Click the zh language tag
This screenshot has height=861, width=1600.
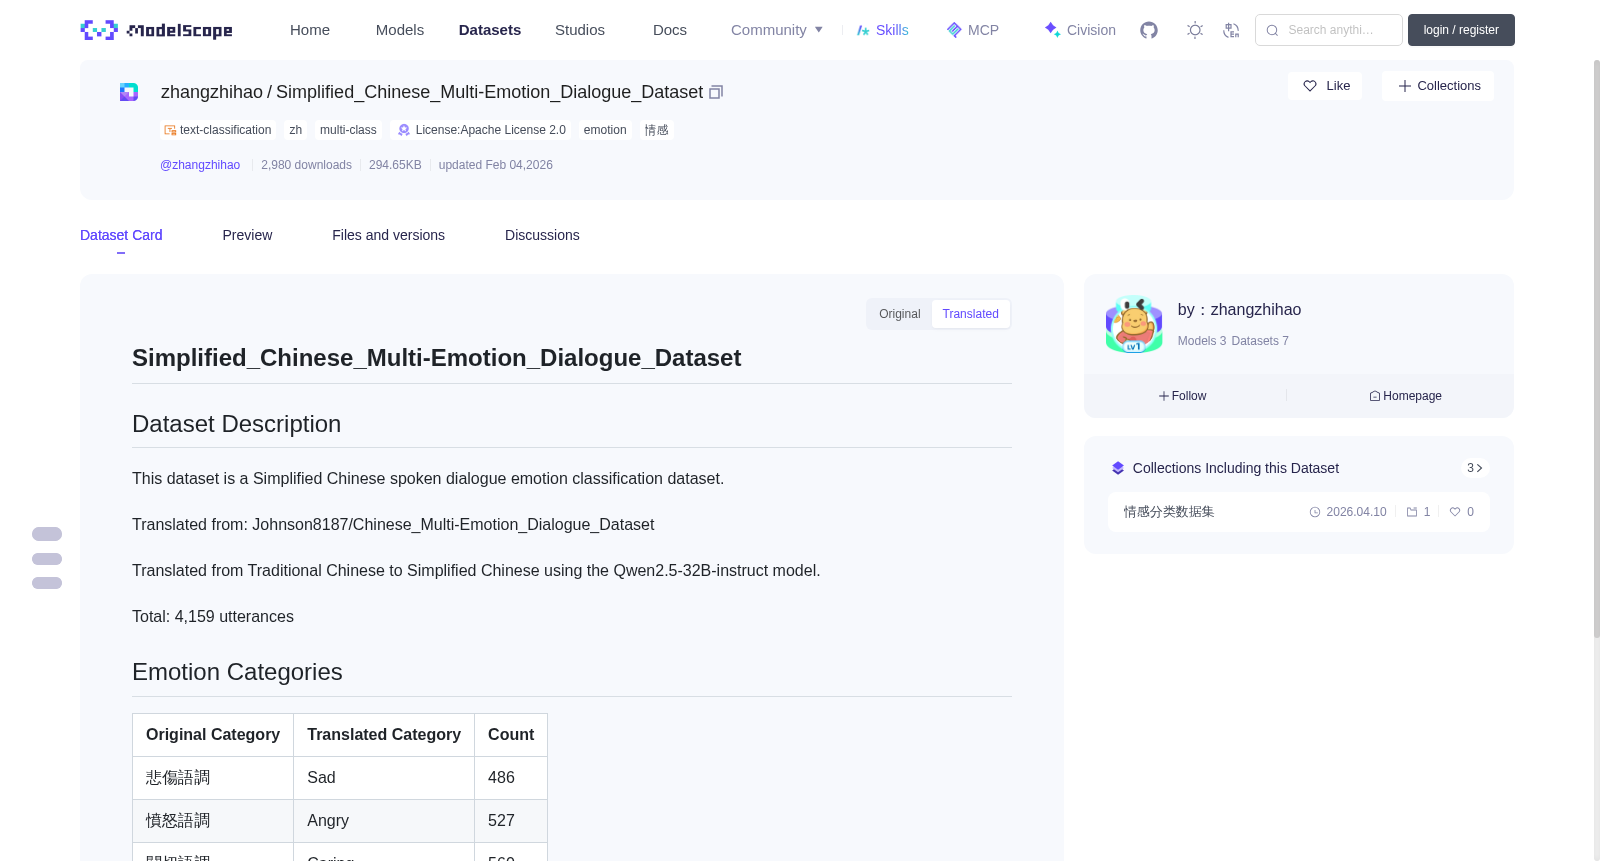[x=296, y=130]
